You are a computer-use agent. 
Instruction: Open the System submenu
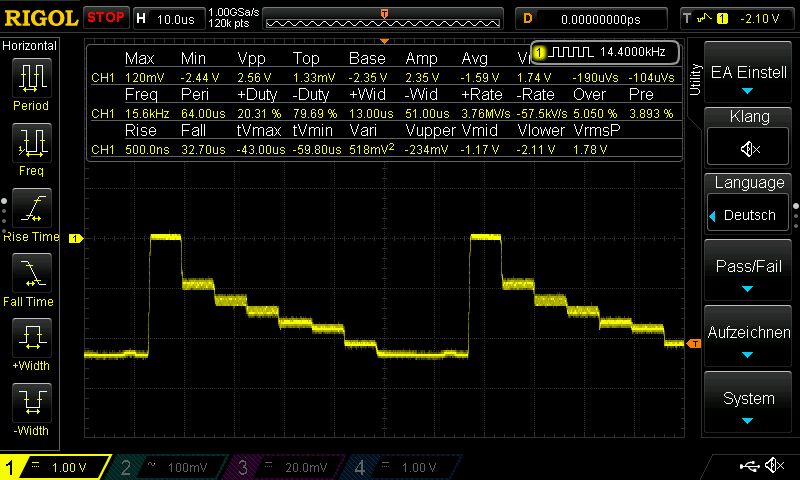click(749, 406)
